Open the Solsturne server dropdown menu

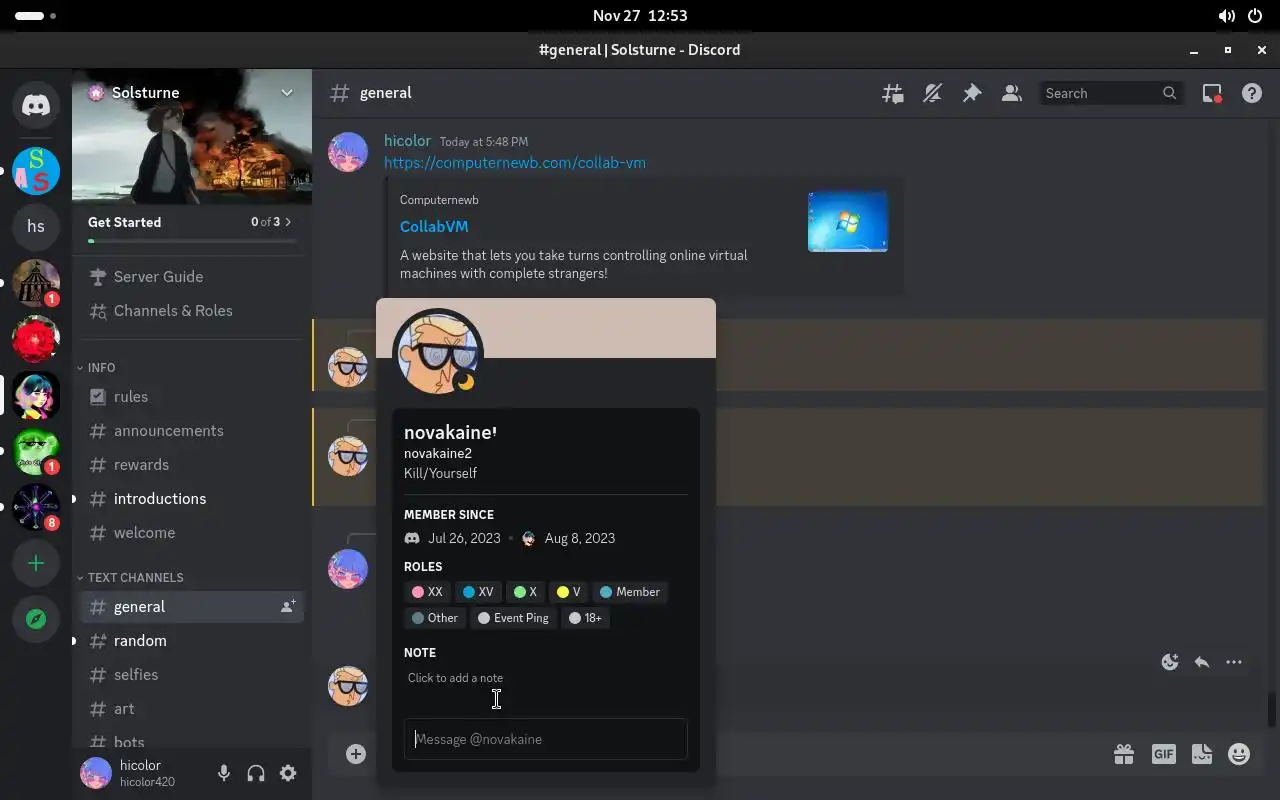[287, 92]
